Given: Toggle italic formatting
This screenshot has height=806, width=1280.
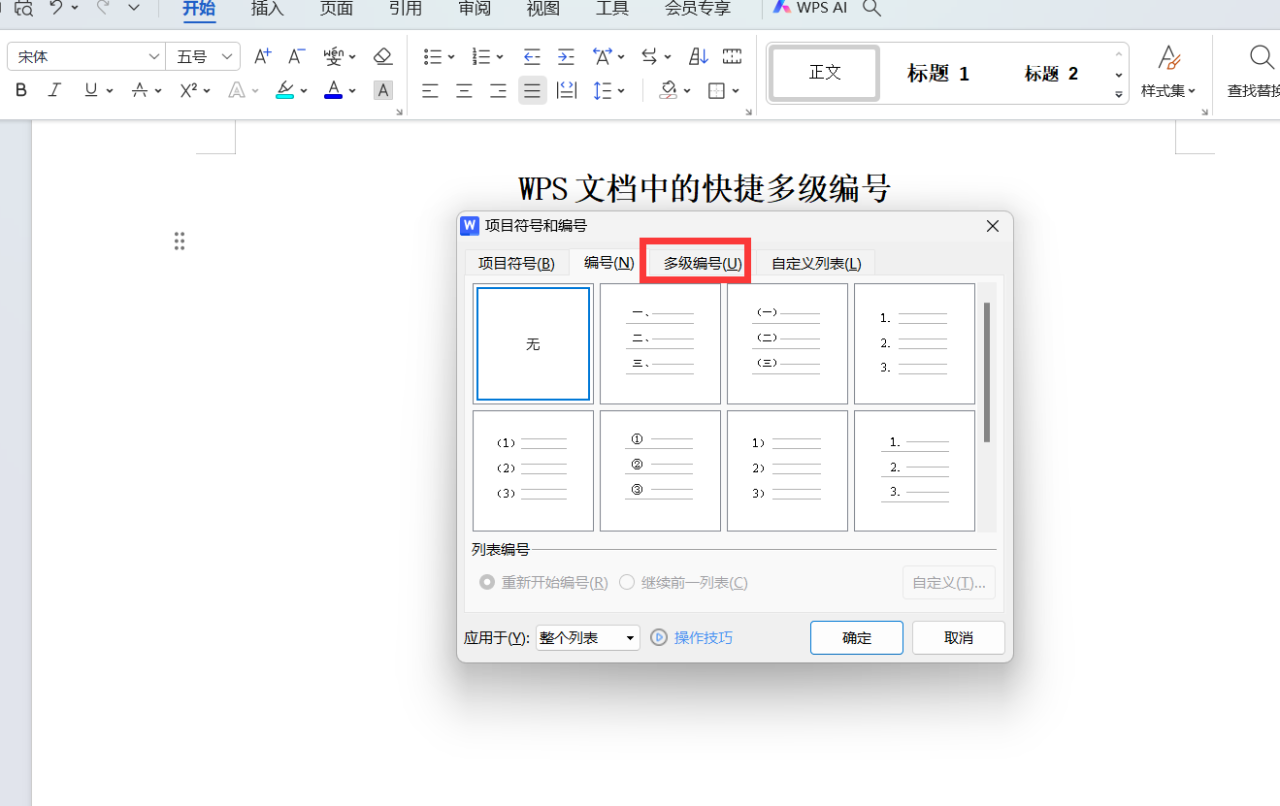Looking at the screenshot, I should click(55, 90).
